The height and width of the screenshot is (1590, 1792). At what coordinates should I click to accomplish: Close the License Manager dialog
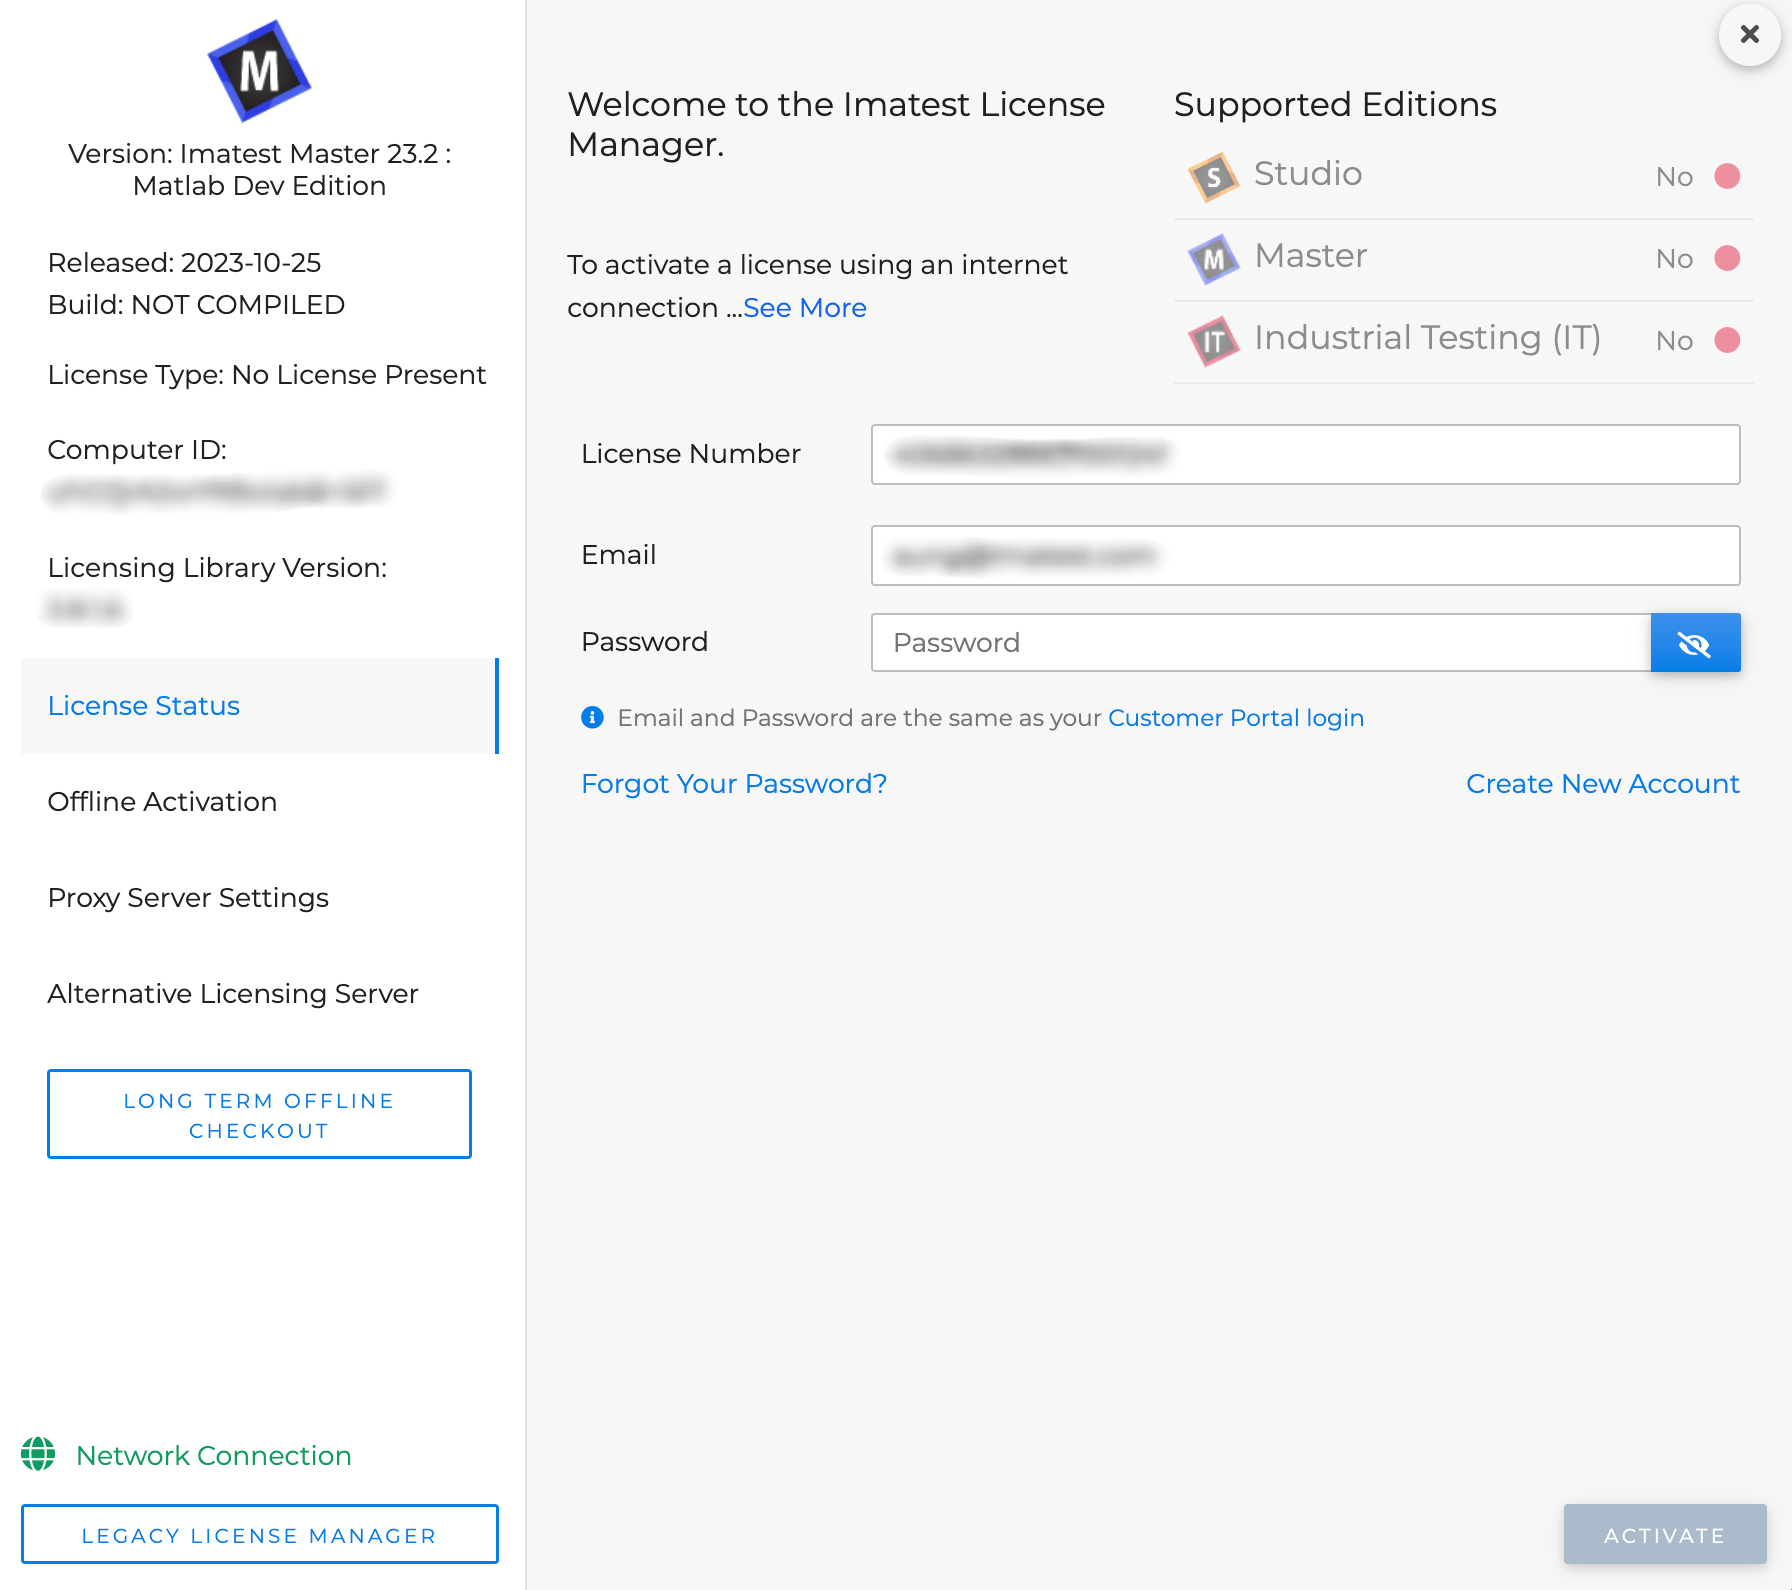click(1749, 34)
